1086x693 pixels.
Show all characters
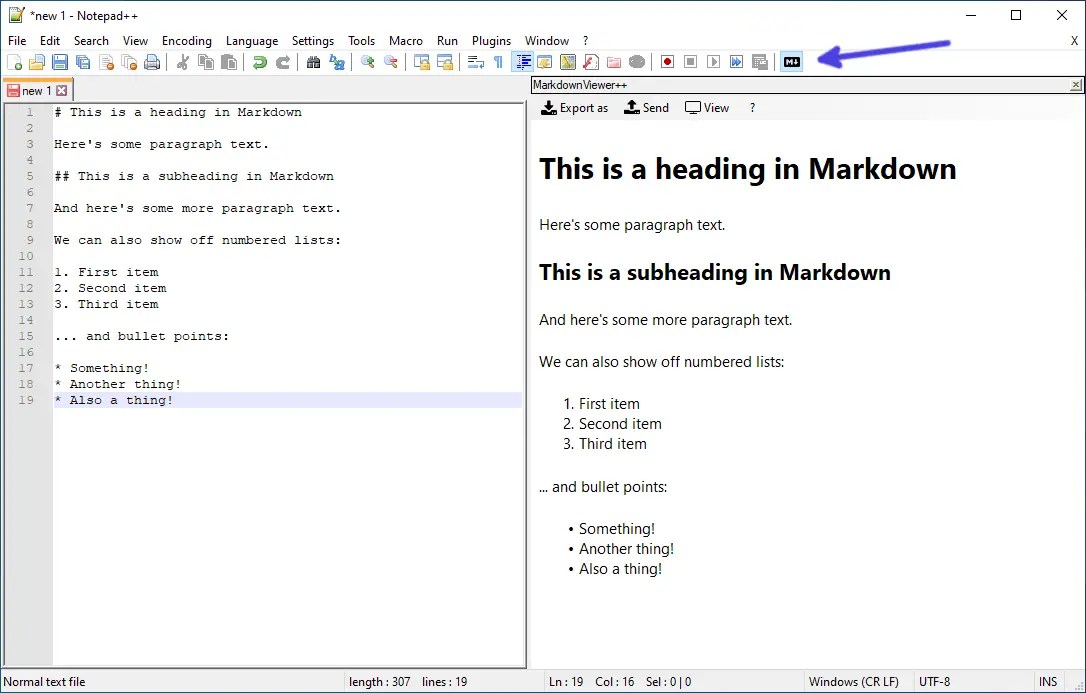pos(497,61)
